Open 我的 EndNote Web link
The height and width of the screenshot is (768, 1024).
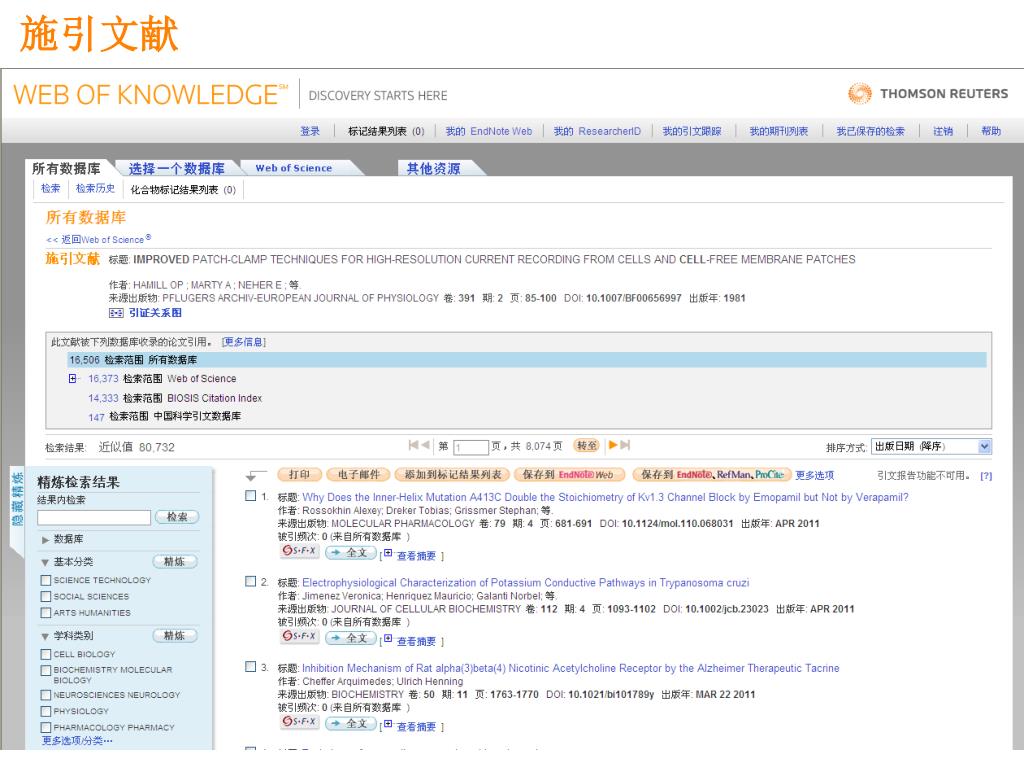[x=488, y=131]
